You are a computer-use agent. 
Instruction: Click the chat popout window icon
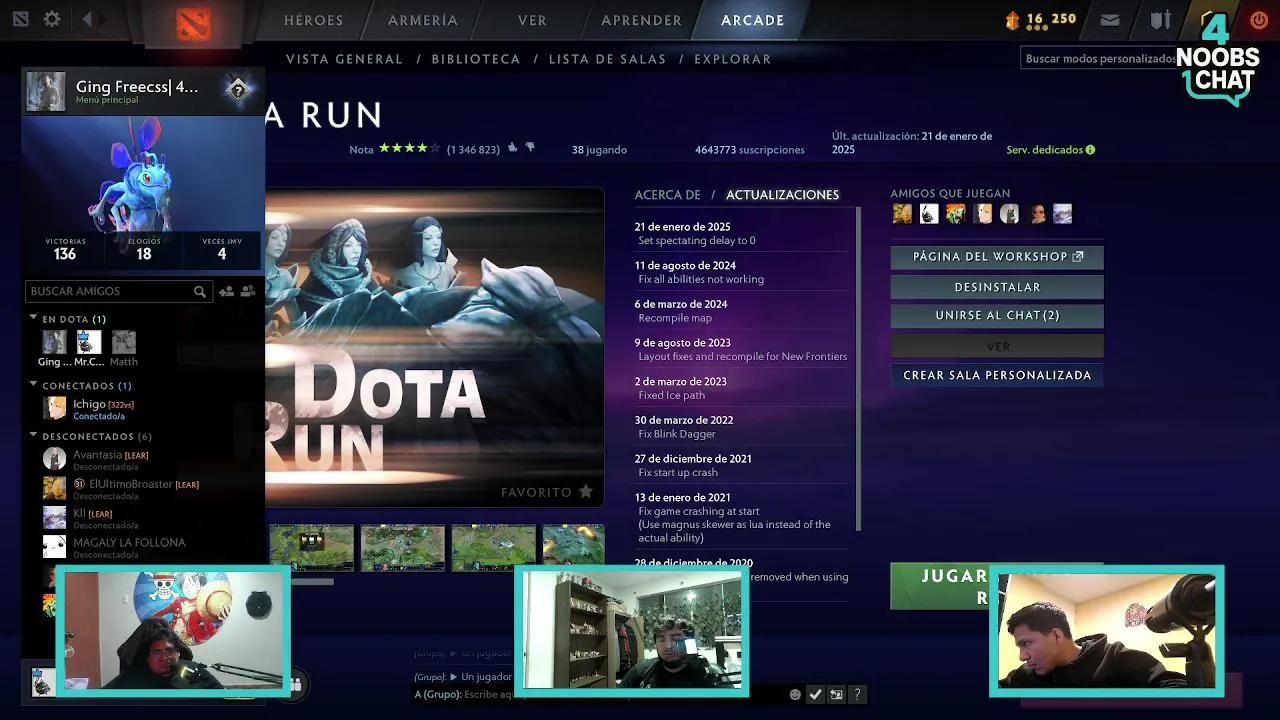point(836,694)
